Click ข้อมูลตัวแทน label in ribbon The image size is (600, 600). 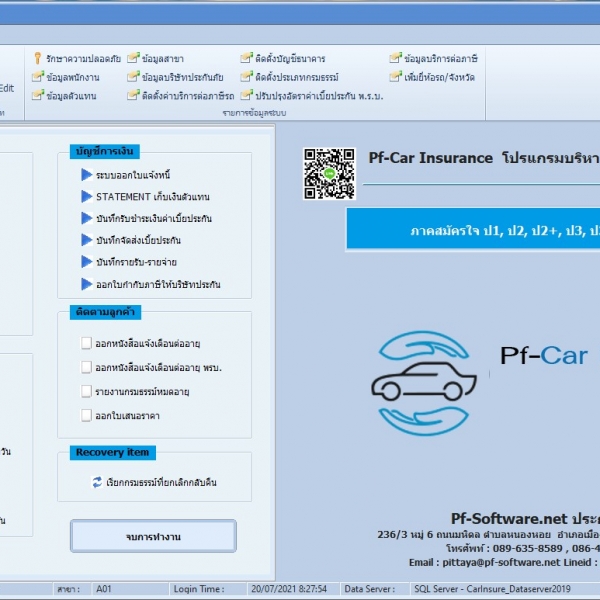click(x=71, y=95)
